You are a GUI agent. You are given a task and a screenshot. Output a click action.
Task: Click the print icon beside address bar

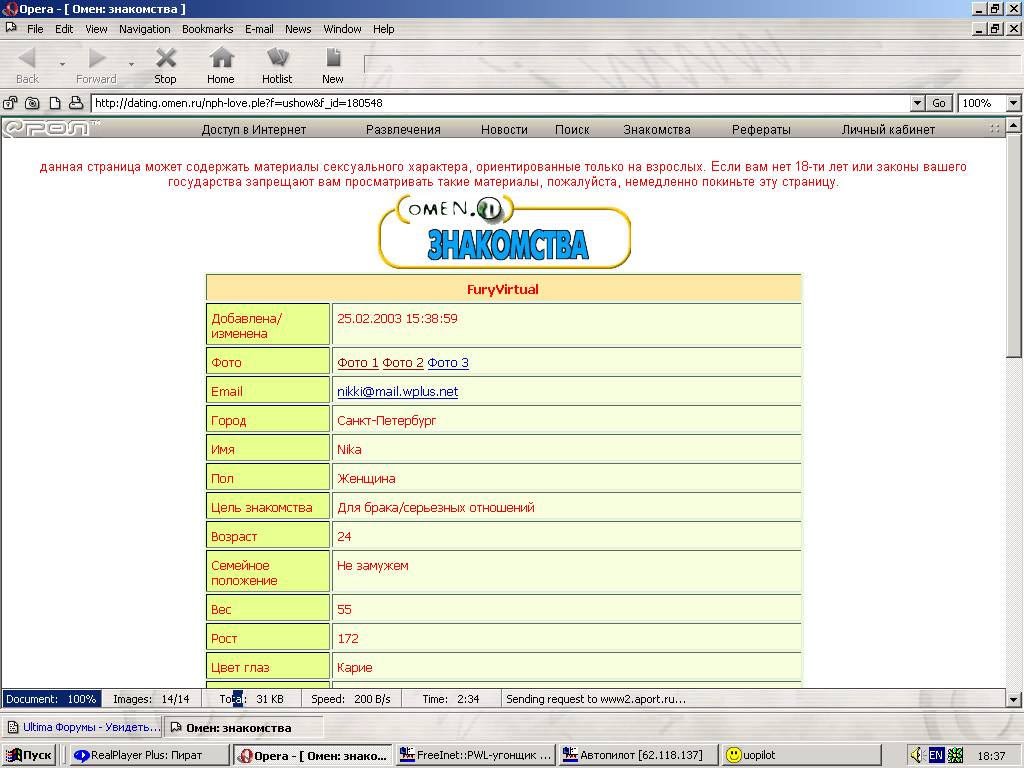pos(76,103)
